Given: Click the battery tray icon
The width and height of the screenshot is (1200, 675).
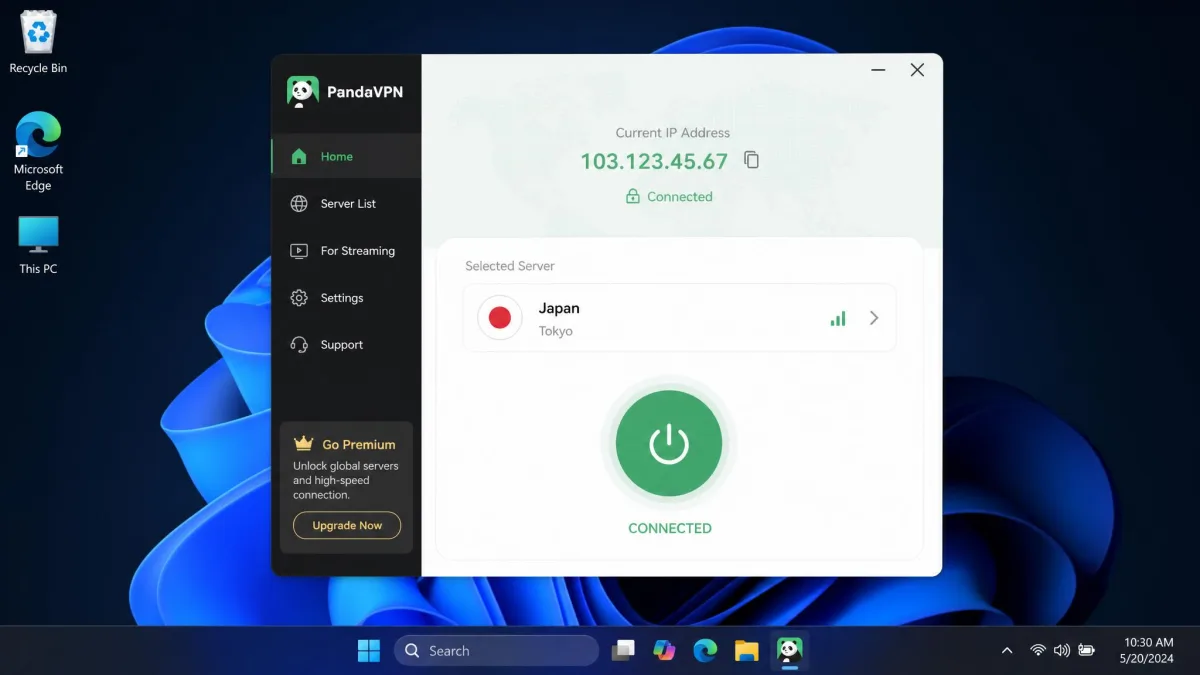Looking at the screenshot, I should click(x=1086, y=651).
